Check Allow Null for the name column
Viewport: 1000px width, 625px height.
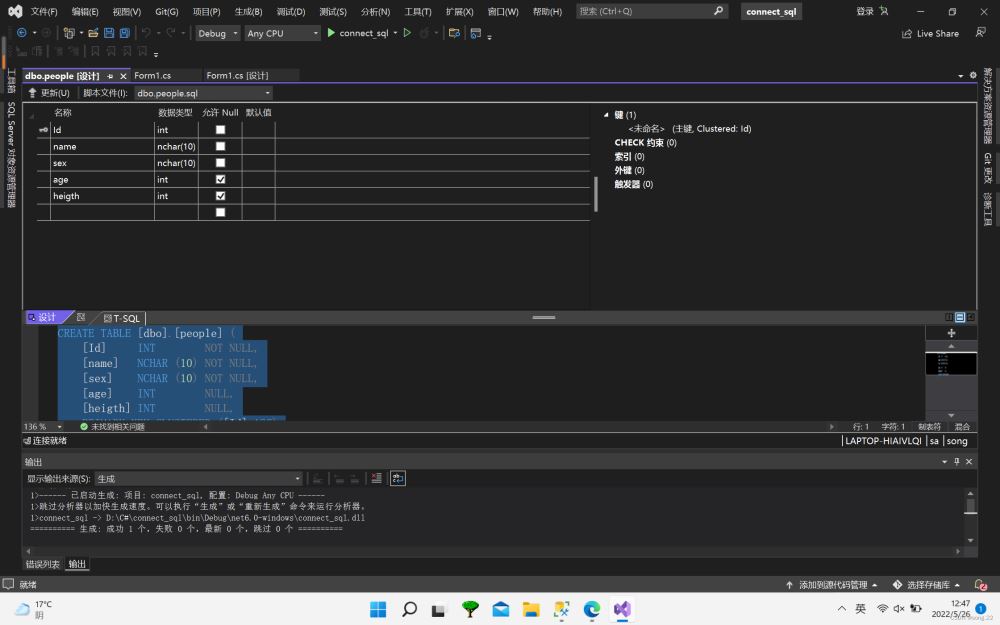tap(220, 147)
